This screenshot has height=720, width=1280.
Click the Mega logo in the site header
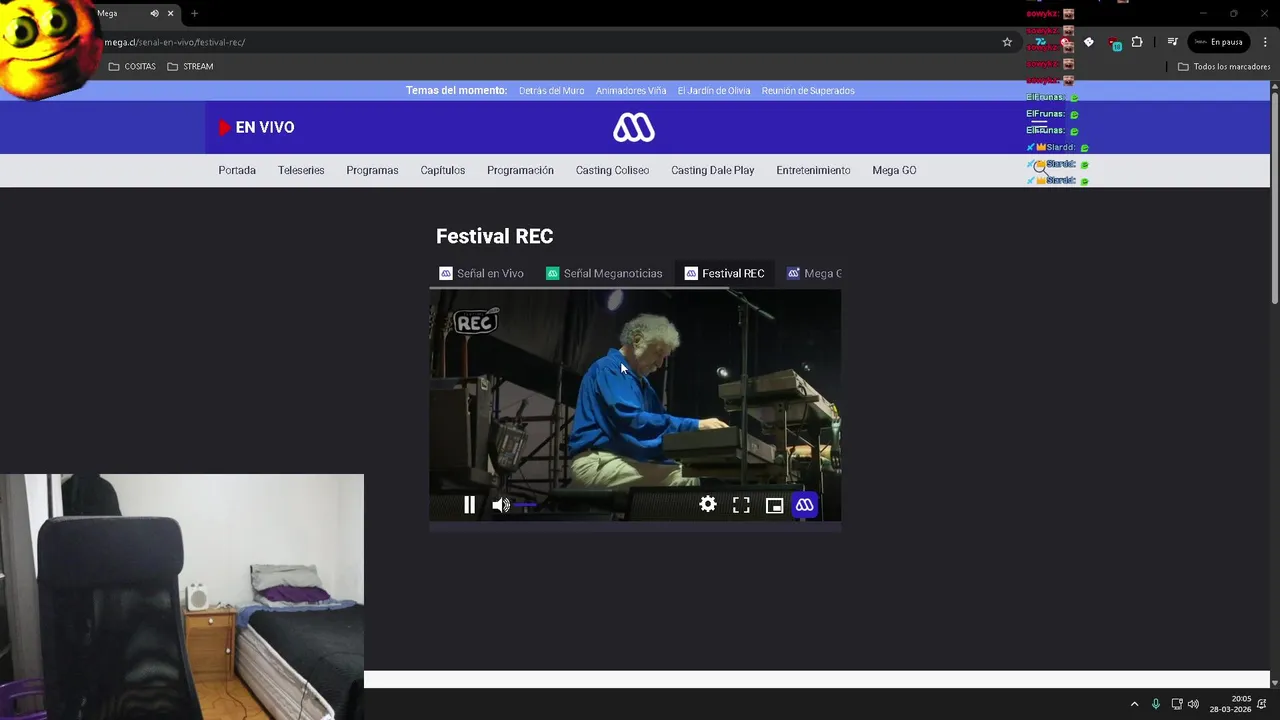(634, 127)
